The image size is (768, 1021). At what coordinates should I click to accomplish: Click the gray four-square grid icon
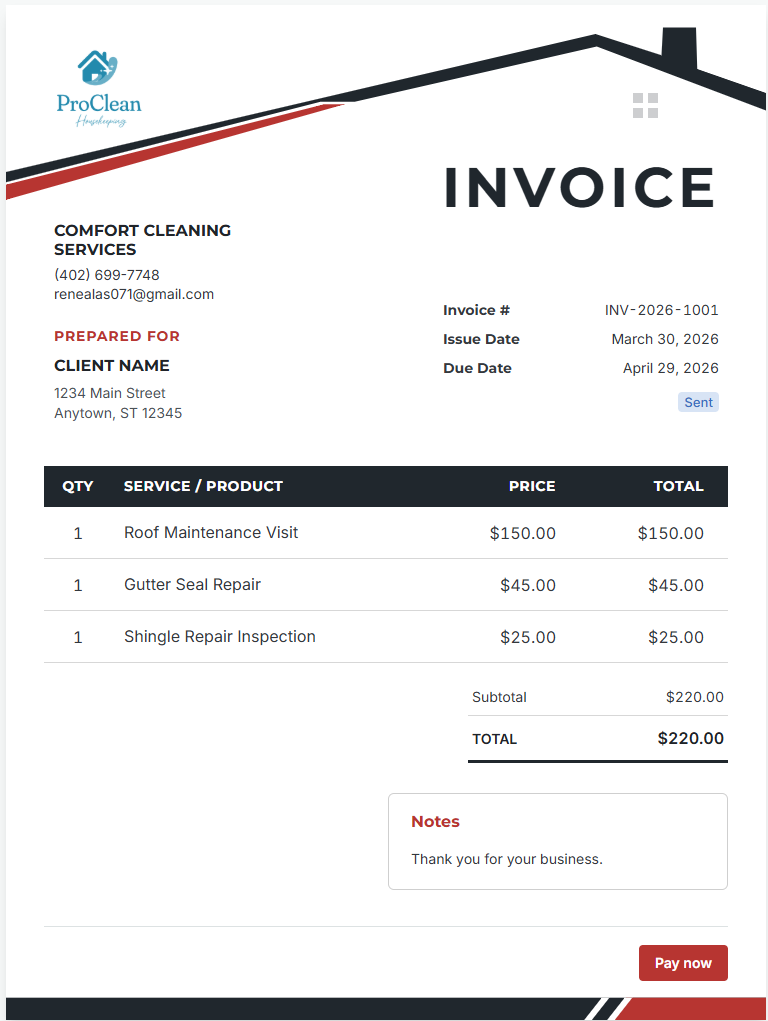tap(645, 105)
